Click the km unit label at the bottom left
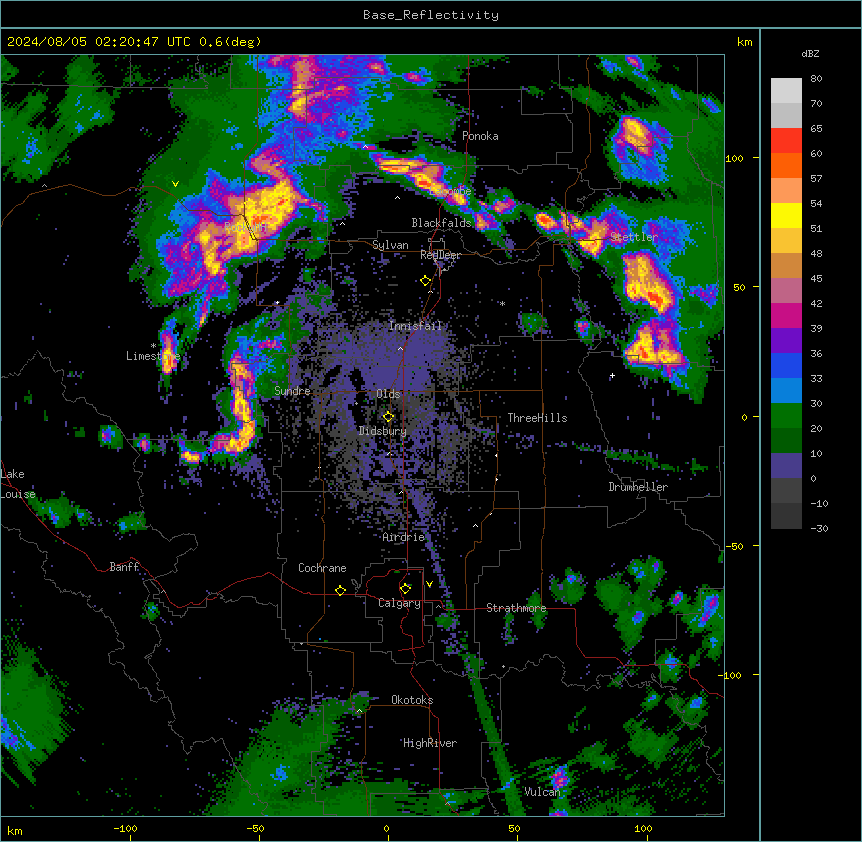This screenshot has height=842, width=862. (15, 830)
